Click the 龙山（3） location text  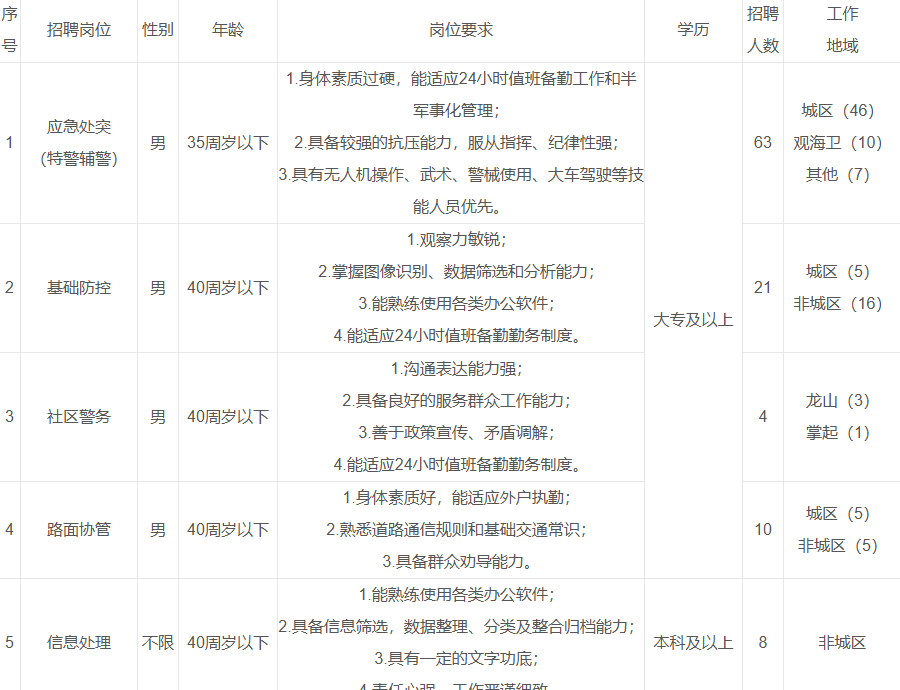(838, 400)
